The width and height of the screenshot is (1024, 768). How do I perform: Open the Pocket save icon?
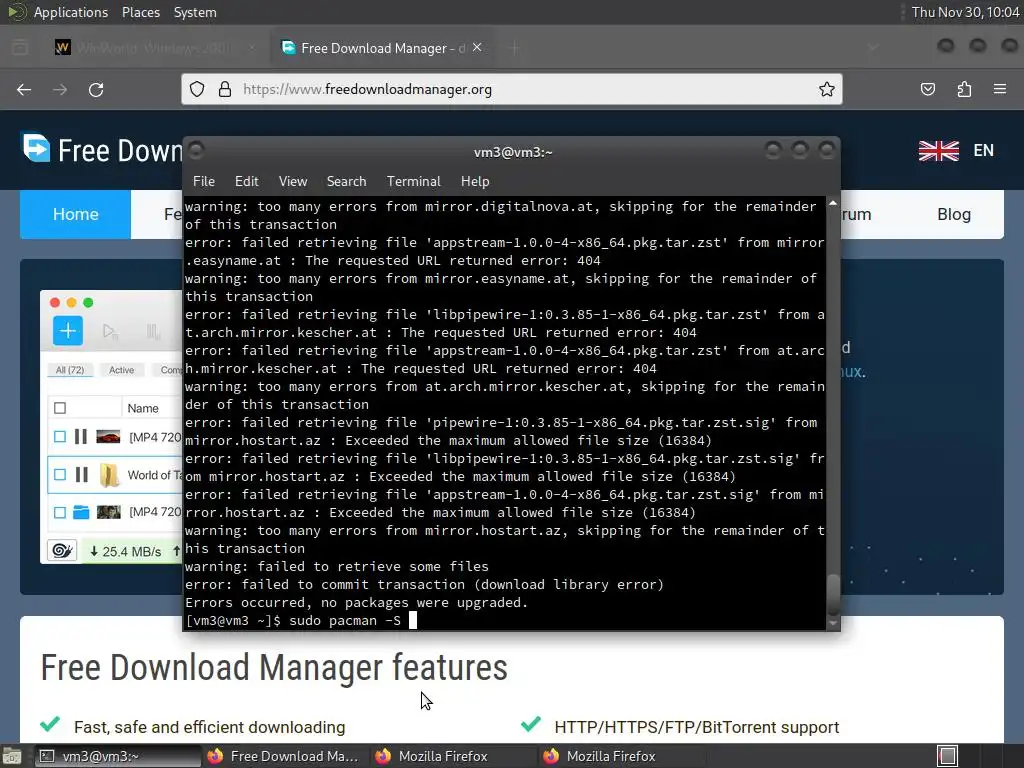[x=928, y=89]
